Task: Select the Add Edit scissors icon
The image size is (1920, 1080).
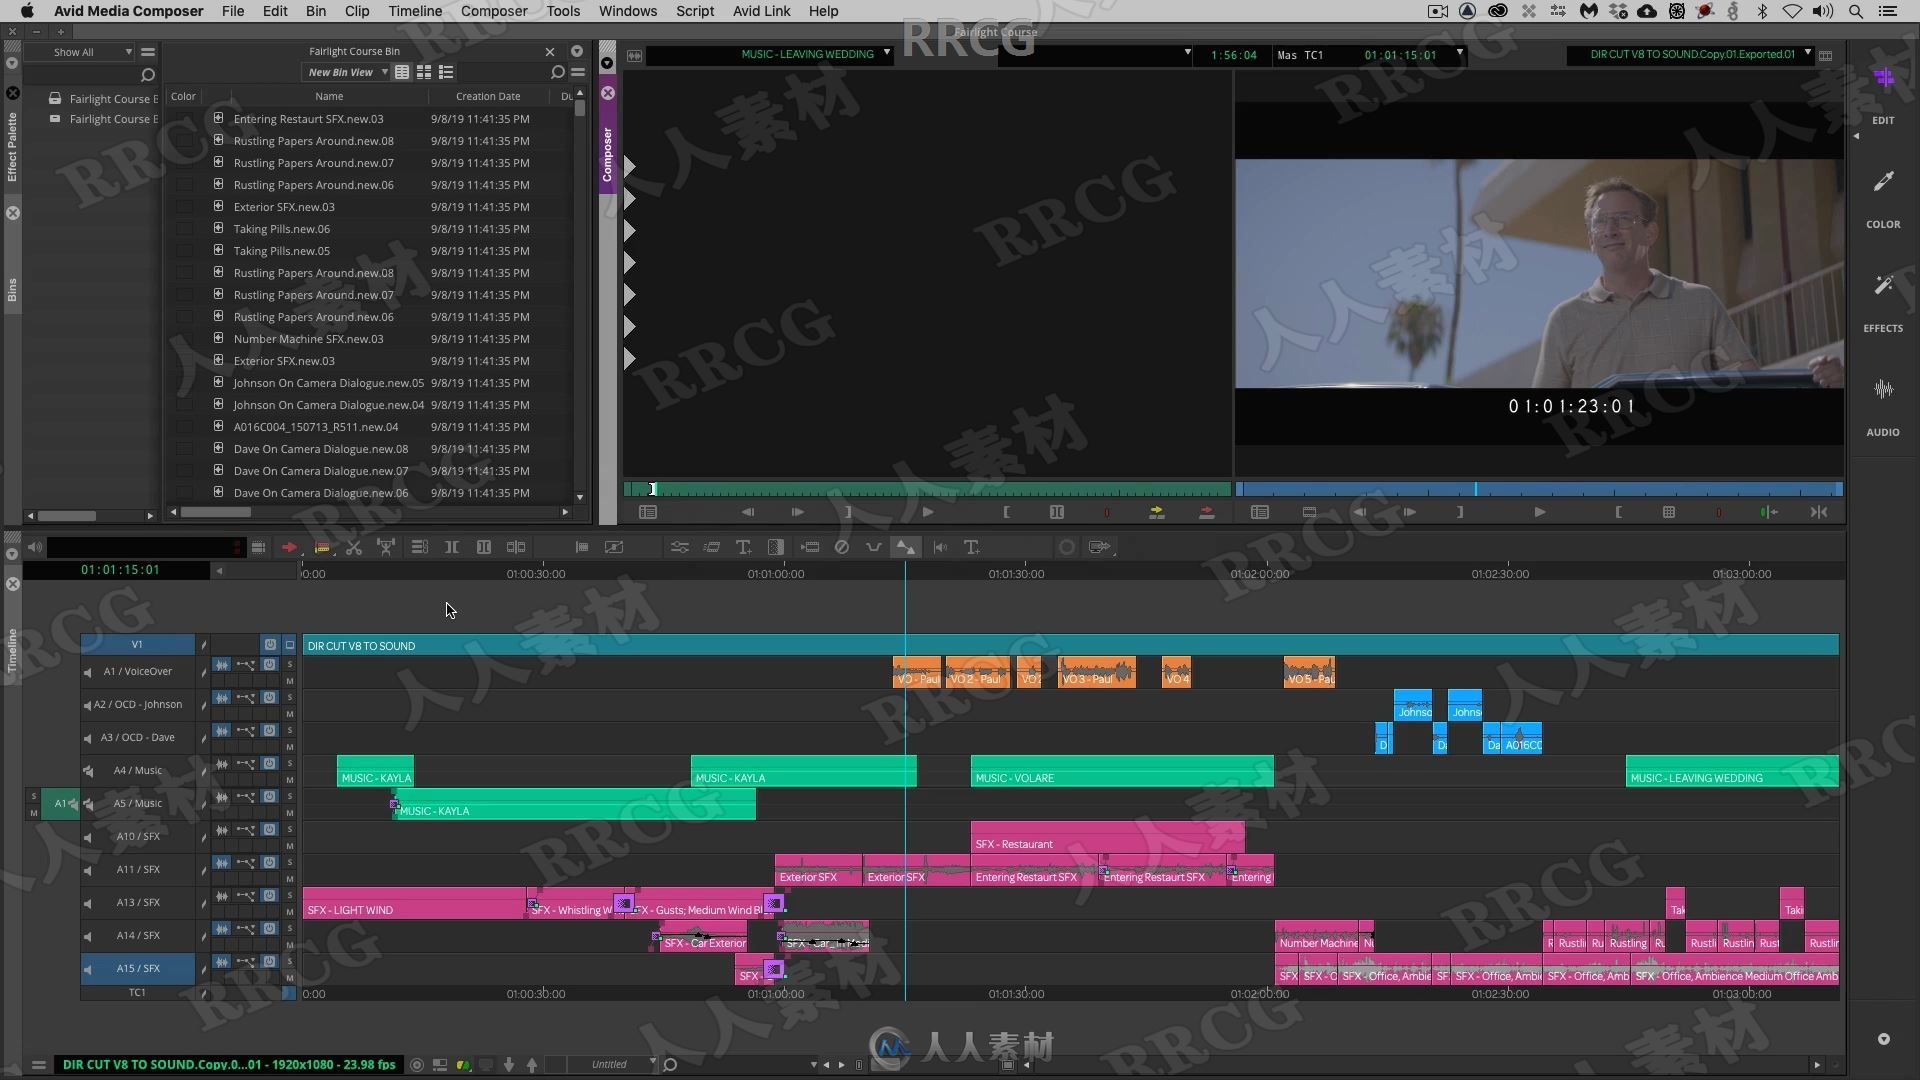Action: coord(353,547)
